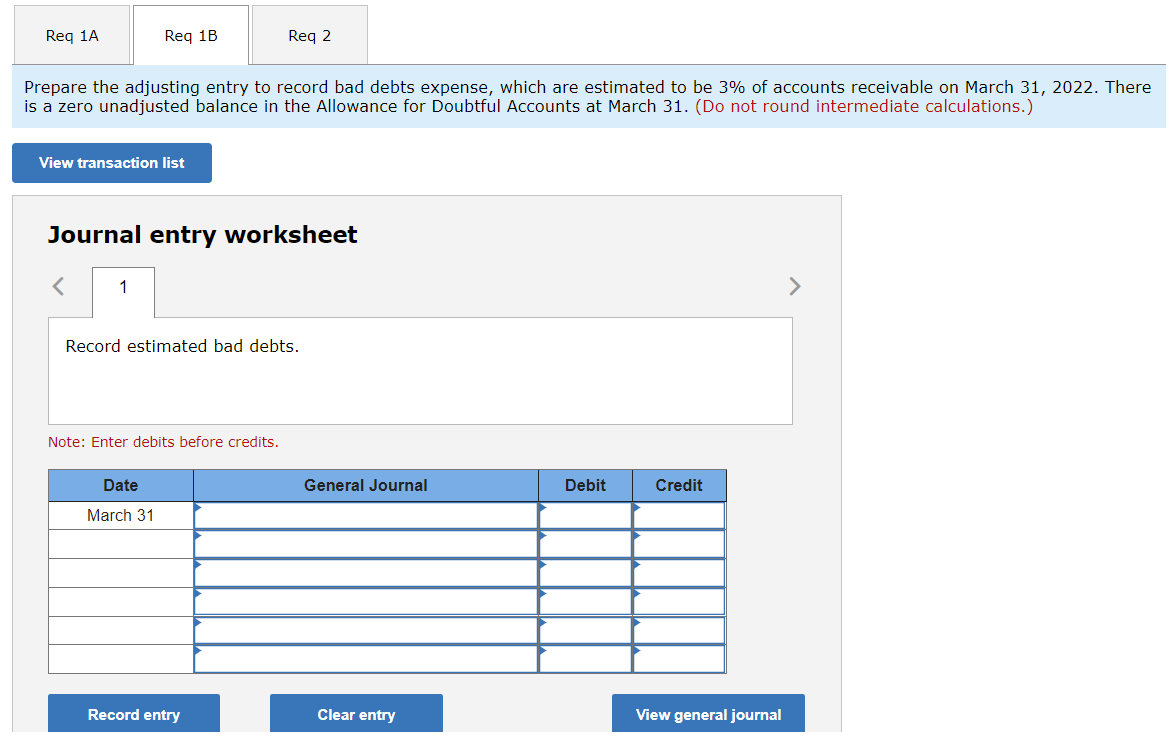Click the Debit field in the sixth row
The width and height of the screenshot is (1173, 738).
coord(586,659)
